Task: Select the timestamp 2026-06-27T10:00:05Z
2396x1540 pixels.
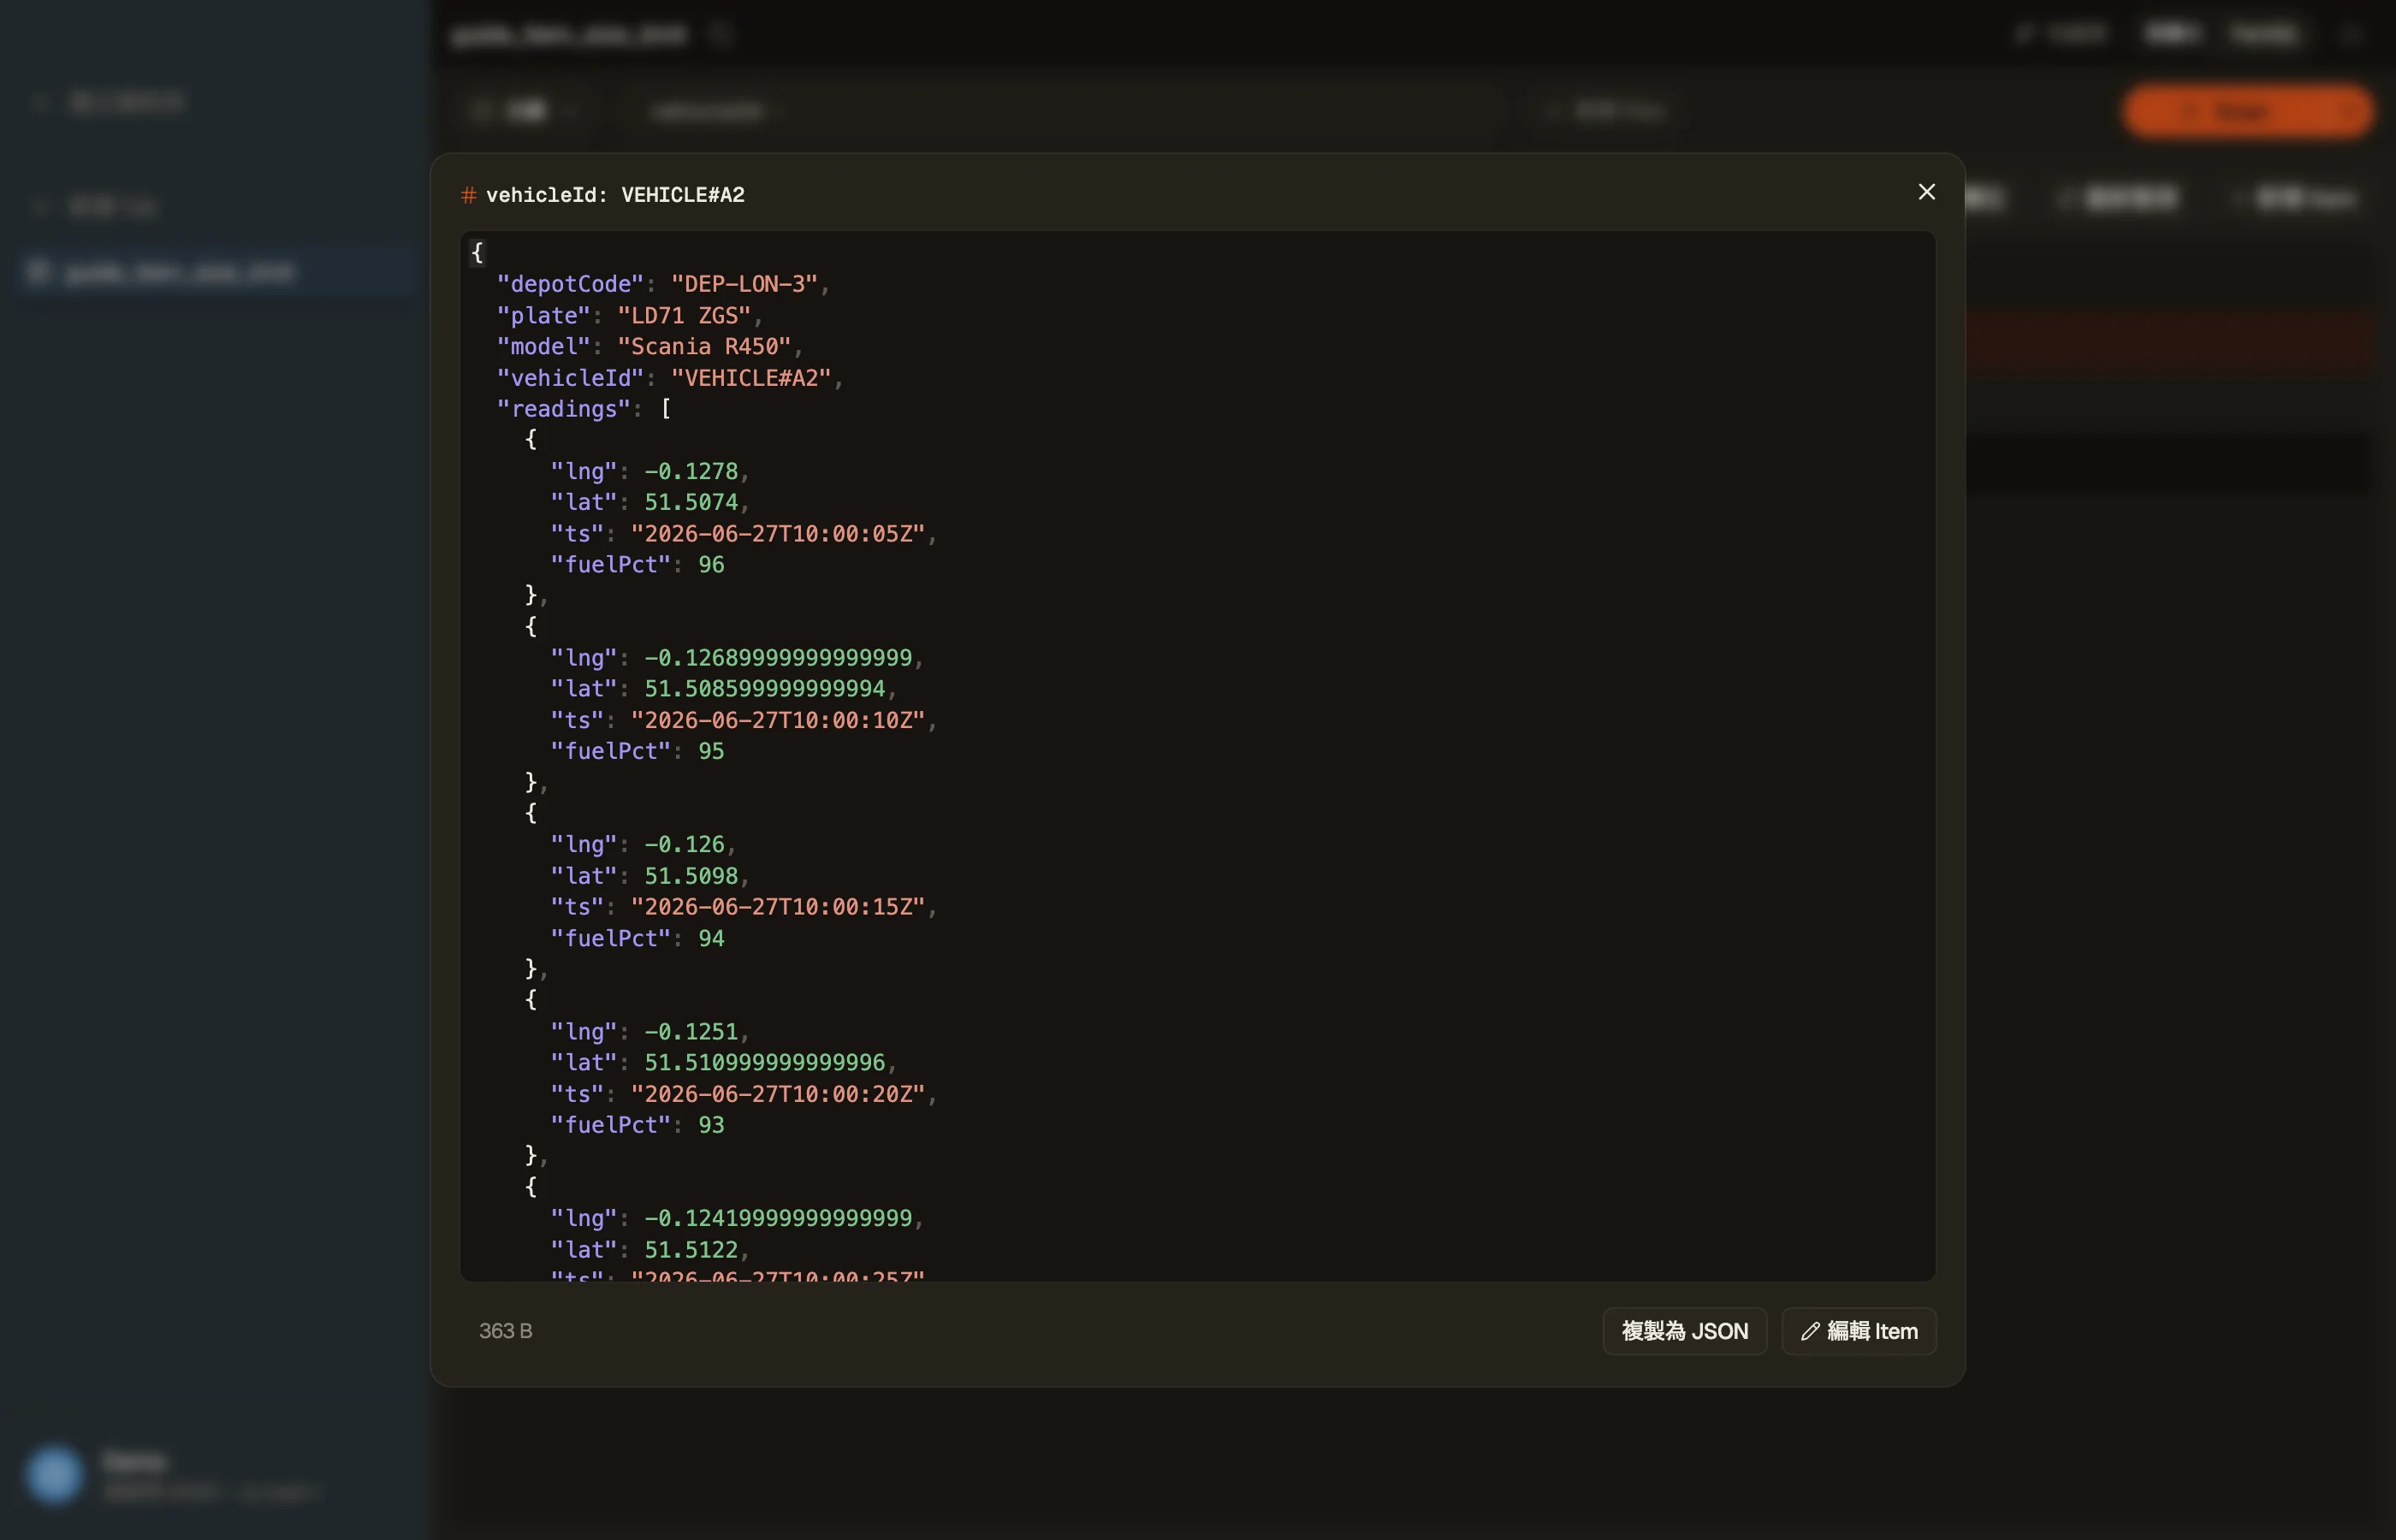Action: coord(778,534)
